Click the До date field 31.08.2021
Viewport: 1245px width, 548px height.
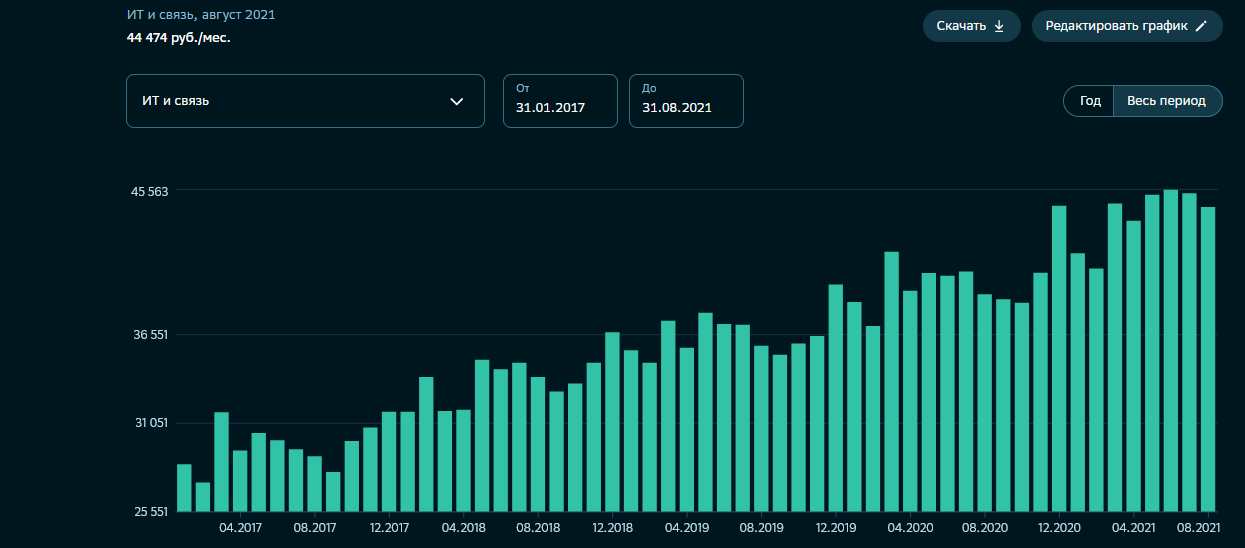(686, 101)
